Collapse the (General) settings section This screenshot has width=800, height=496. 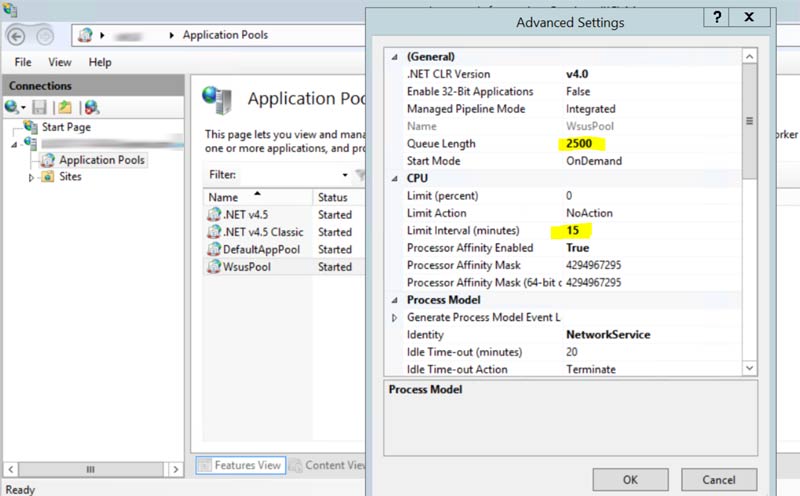pos(394,57)
